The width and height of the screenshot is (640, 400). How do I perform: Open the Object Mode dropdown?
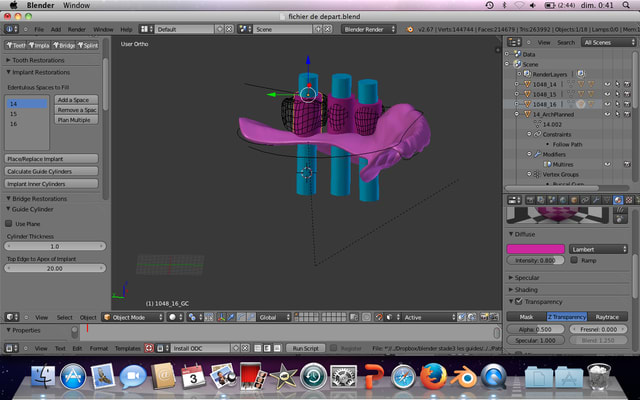click(x=133, y=317)
